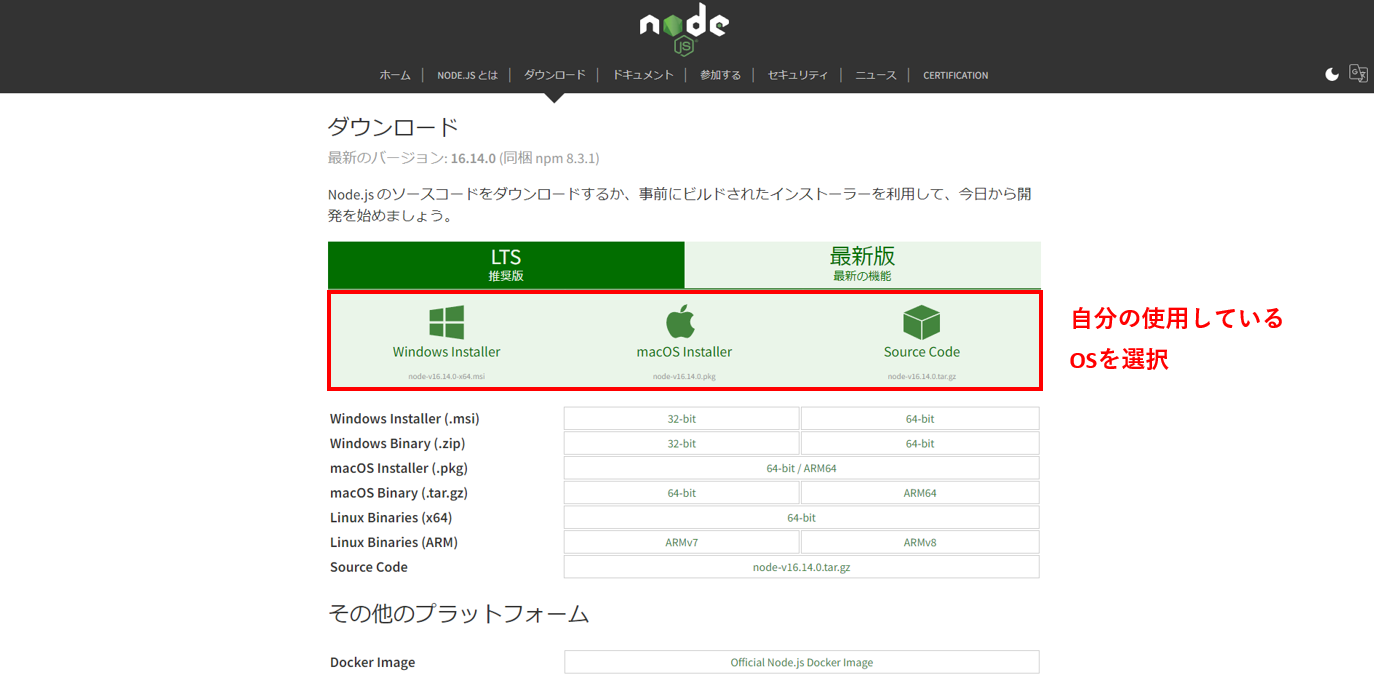This screenshot has width=1374, height=674.
Task: Download Windows Binary (.zip) 64-bit
Action: [920, 443]
